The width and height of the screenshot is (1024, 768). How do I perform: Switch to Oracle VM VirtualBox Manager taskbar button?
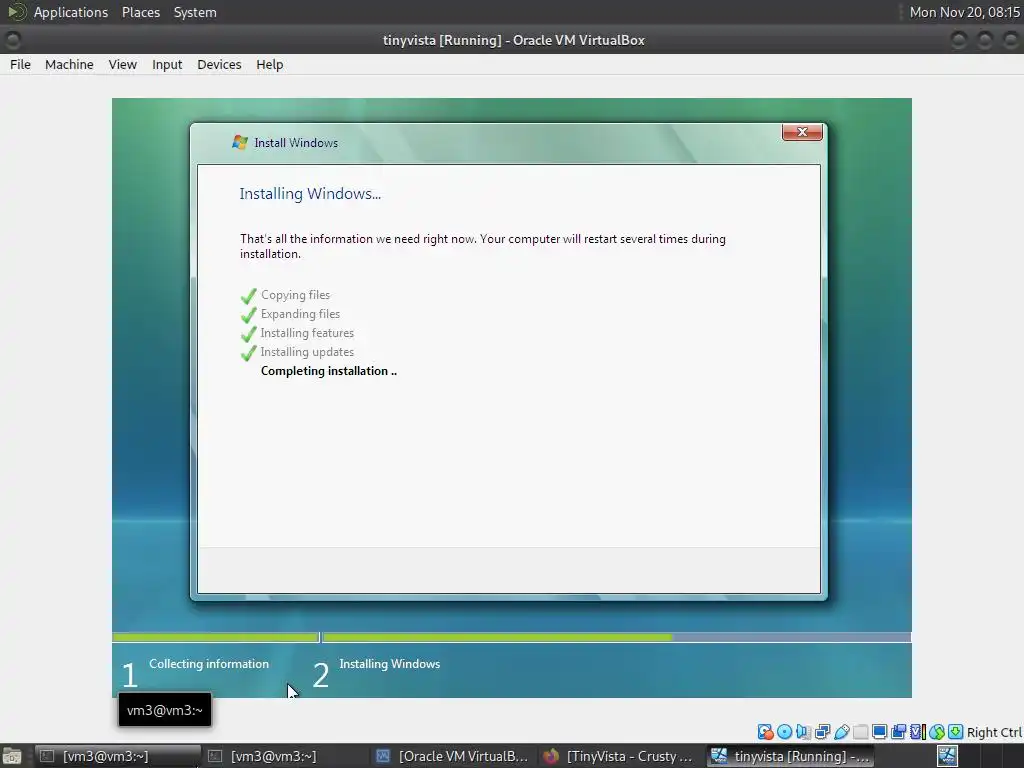click(453, 756)
